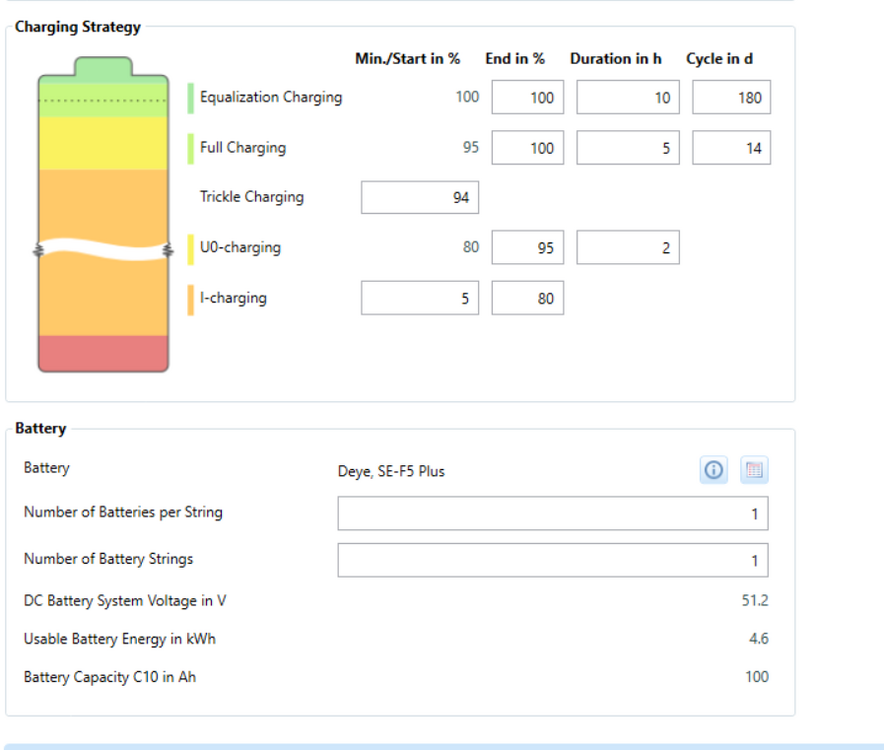The width and height of the screenshot is (884, 750).
Task: Click the Equalization Charging label
Action: [x=271, y=97]
